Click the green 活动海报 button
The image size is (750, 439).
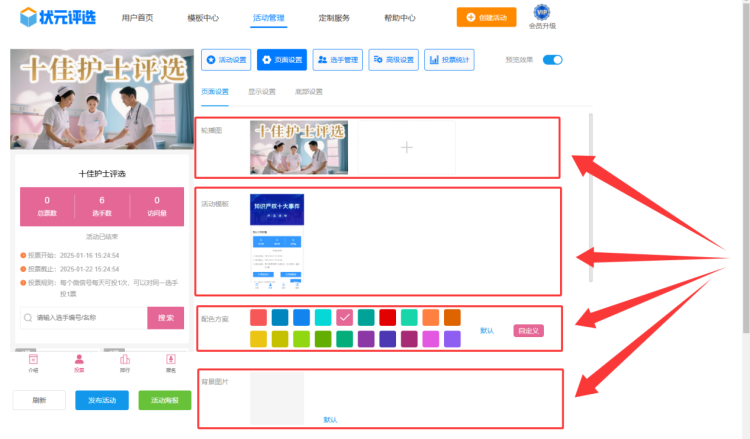click(164, 400)
